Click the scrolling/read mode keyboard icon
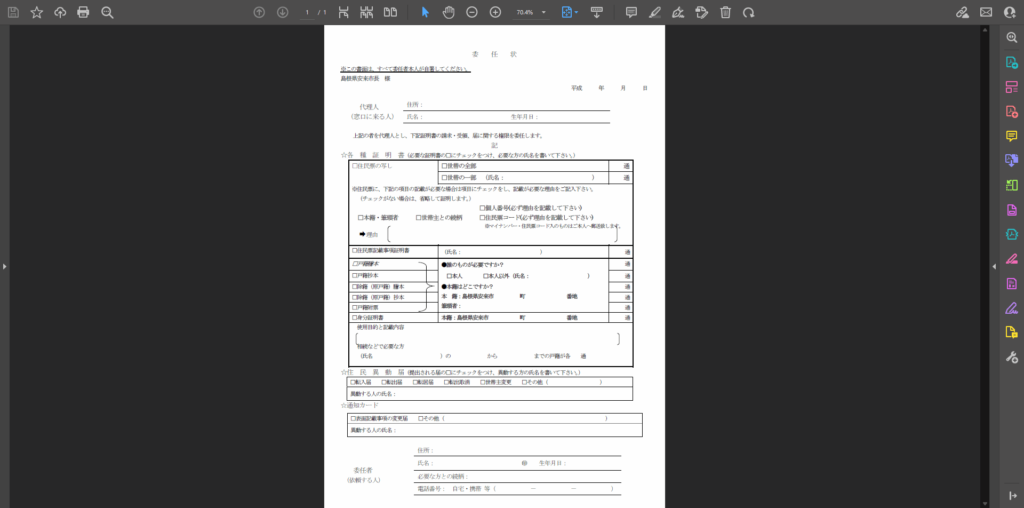 (597, 12)
